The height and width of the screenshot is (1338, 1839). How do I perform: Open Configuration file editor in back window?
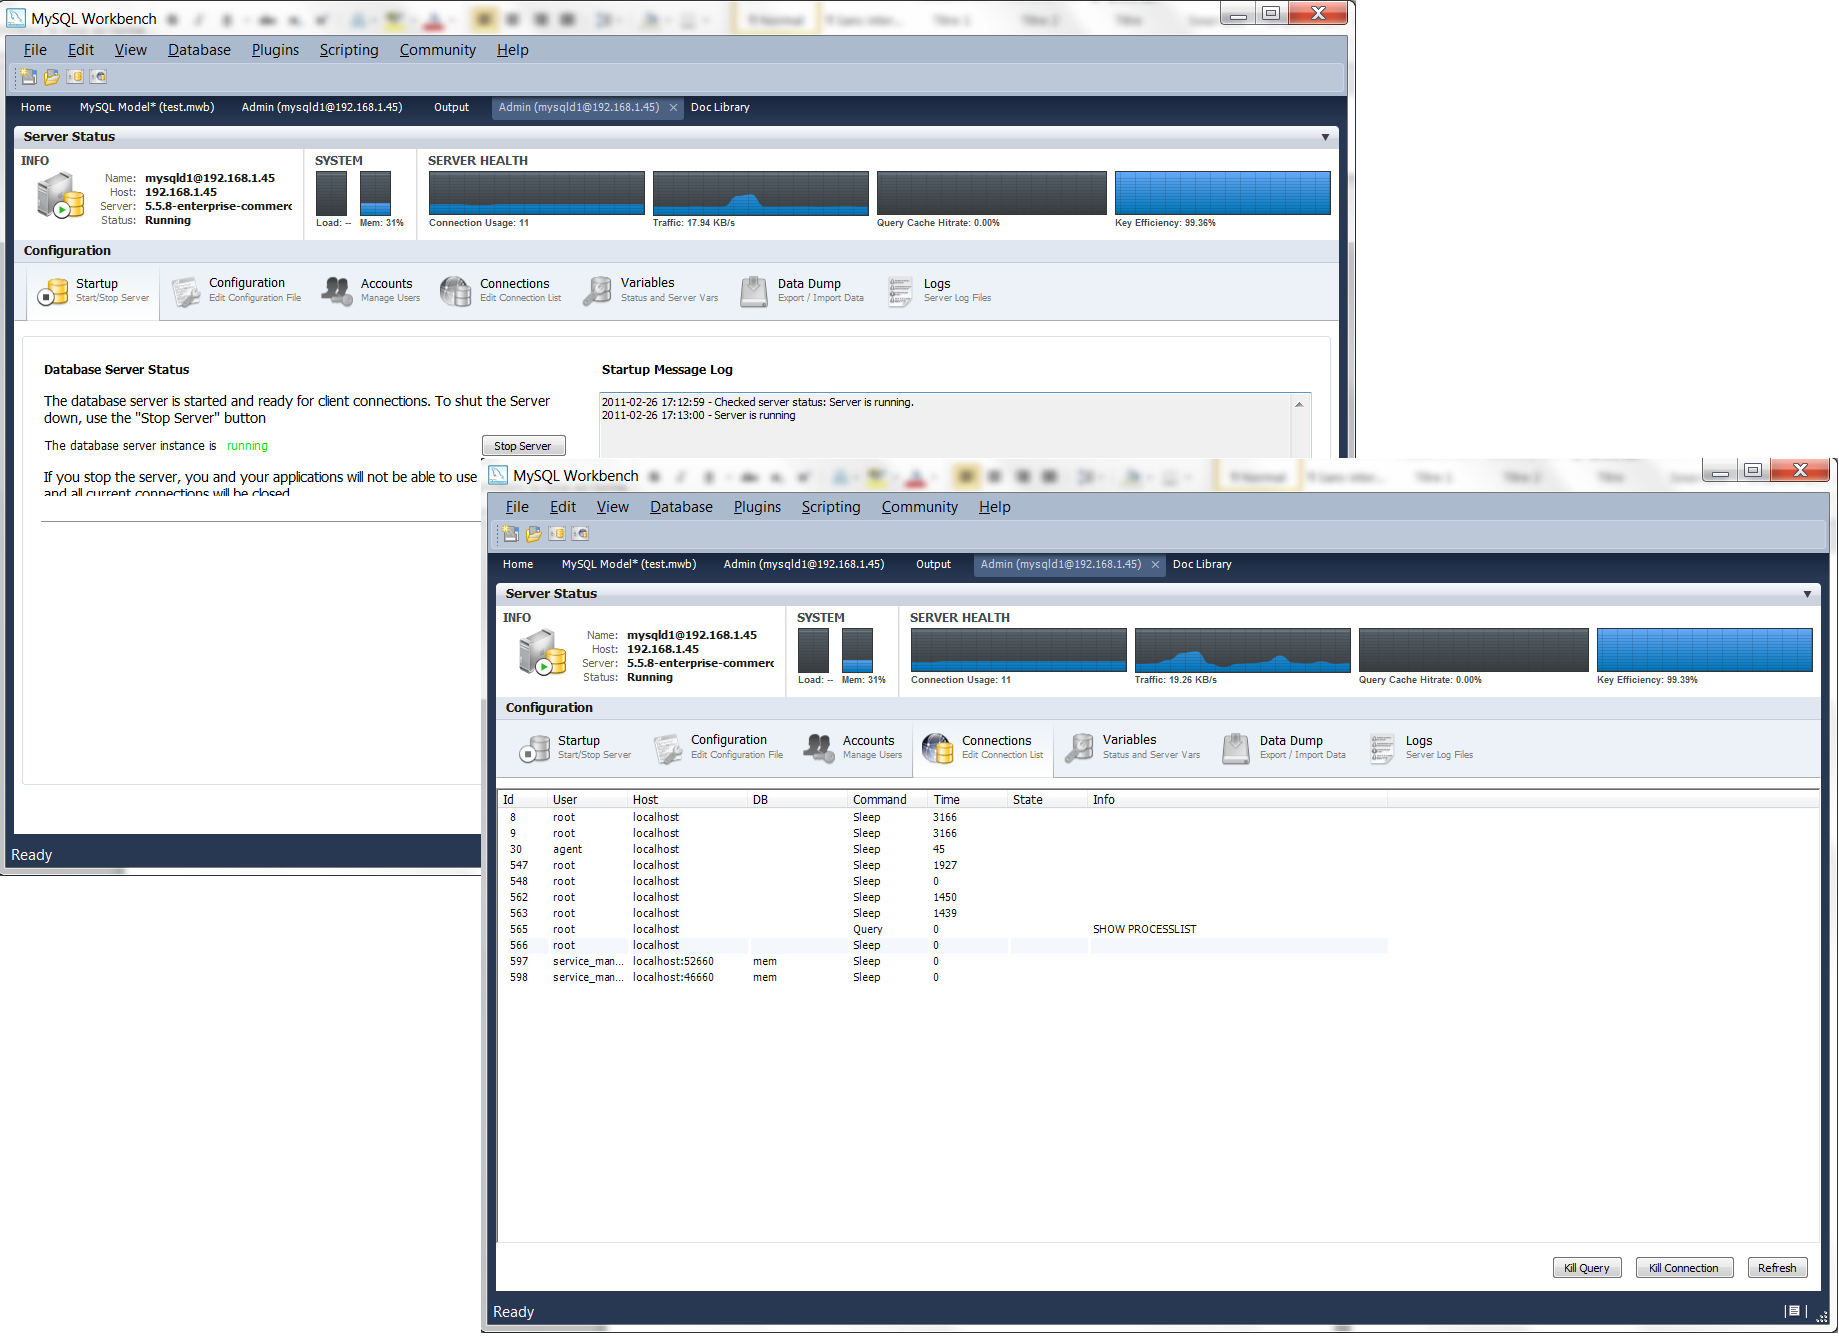coord(238,291)
